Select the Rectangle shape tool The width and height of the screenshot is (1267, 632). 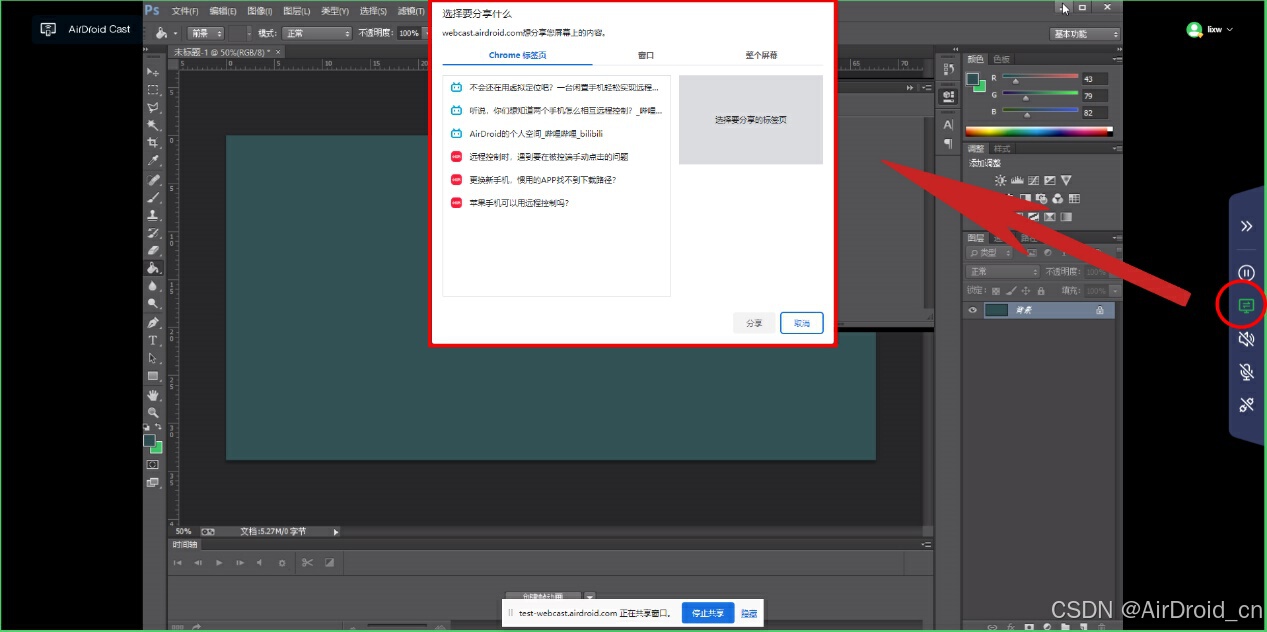pos(153,376)
